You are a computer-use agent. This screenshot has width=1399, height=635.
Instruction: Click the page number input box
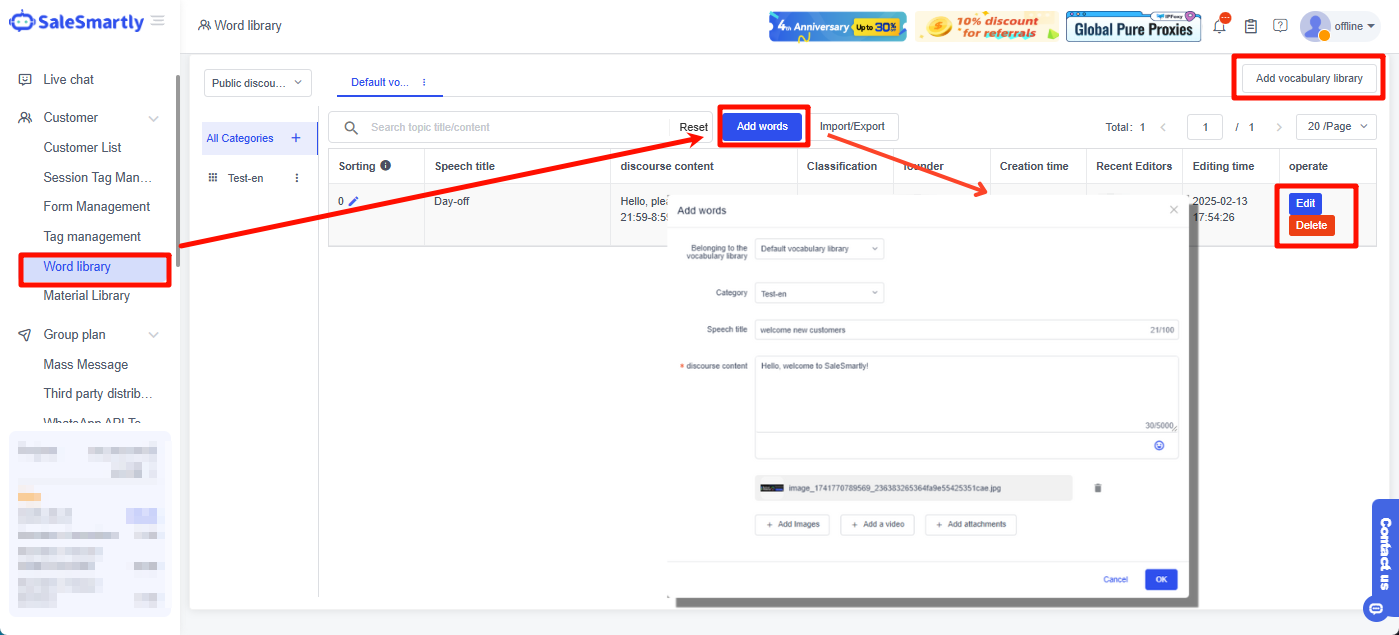1205,127
